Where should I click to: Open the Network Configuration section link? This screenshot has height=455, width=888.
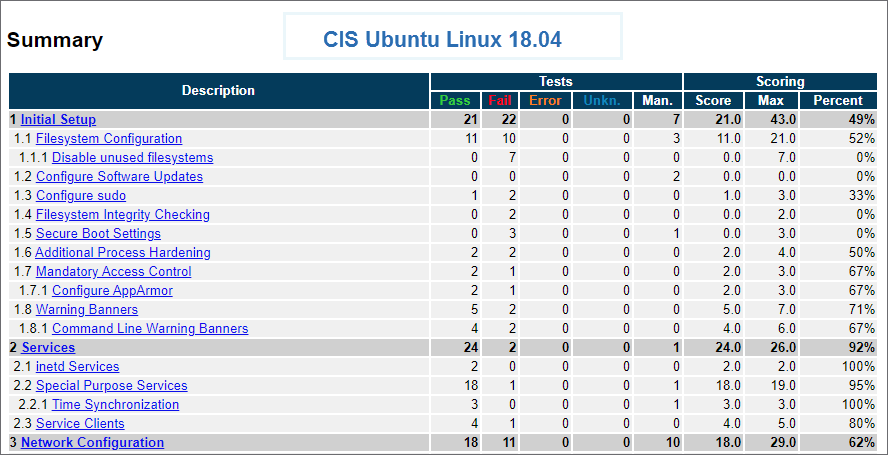pyautogui.click(x=92, y=443)
